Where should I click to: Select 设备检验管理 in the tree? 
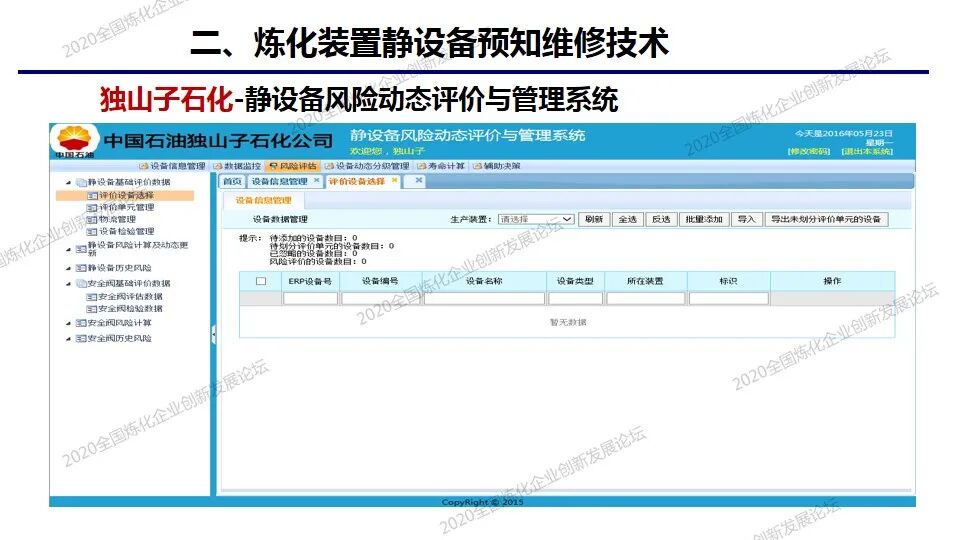(127, 231)
